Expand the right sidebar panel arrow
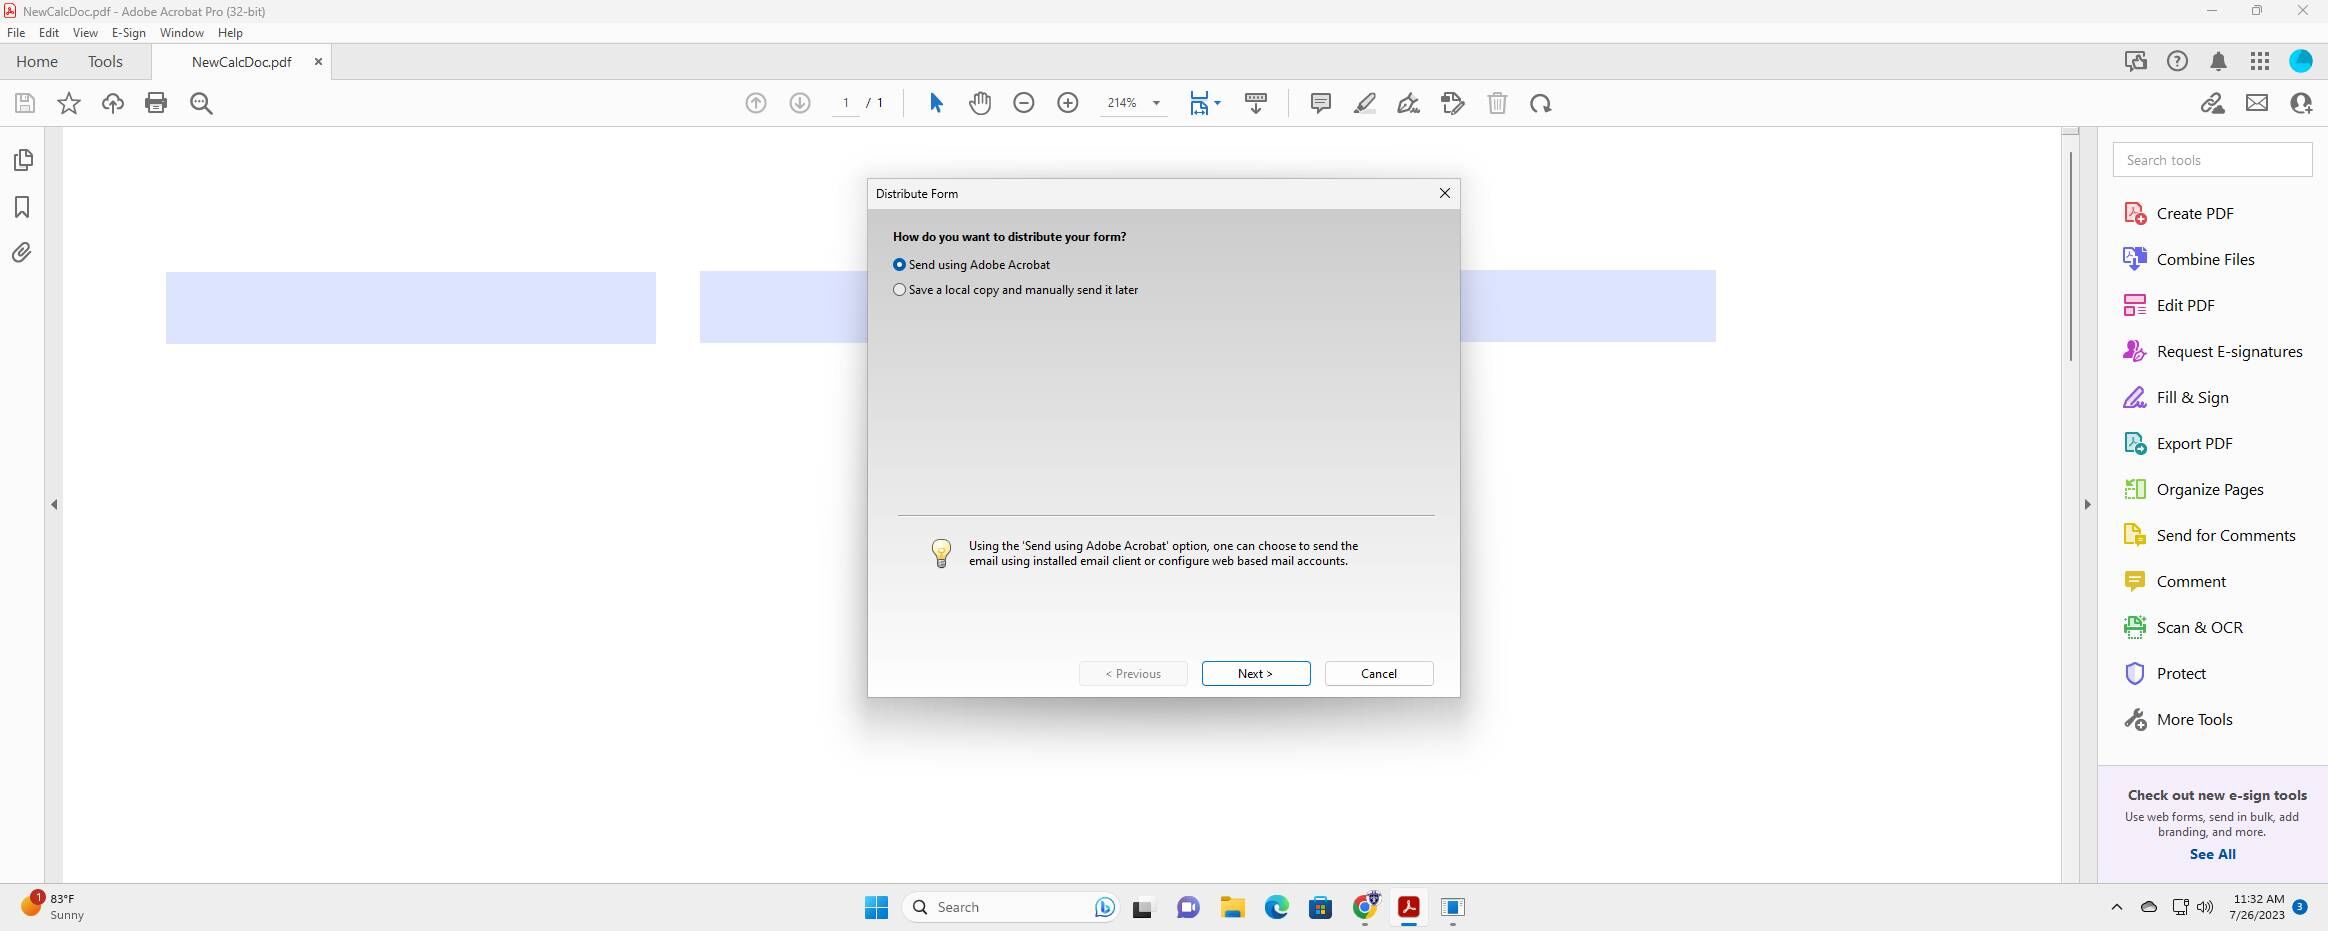This screenshot has height=931, width=2328. tap(2086, 504)
